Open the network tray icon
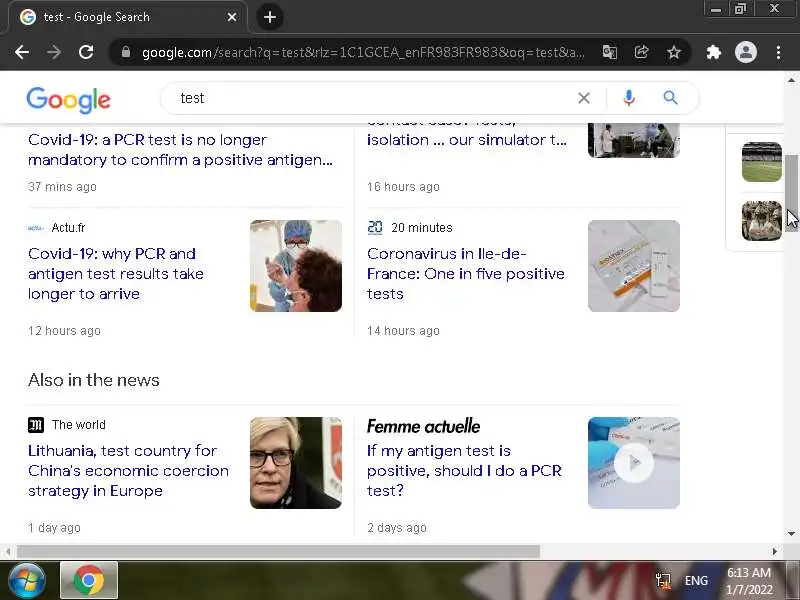Viewport: 800px width, 600px height. [663, 581]
